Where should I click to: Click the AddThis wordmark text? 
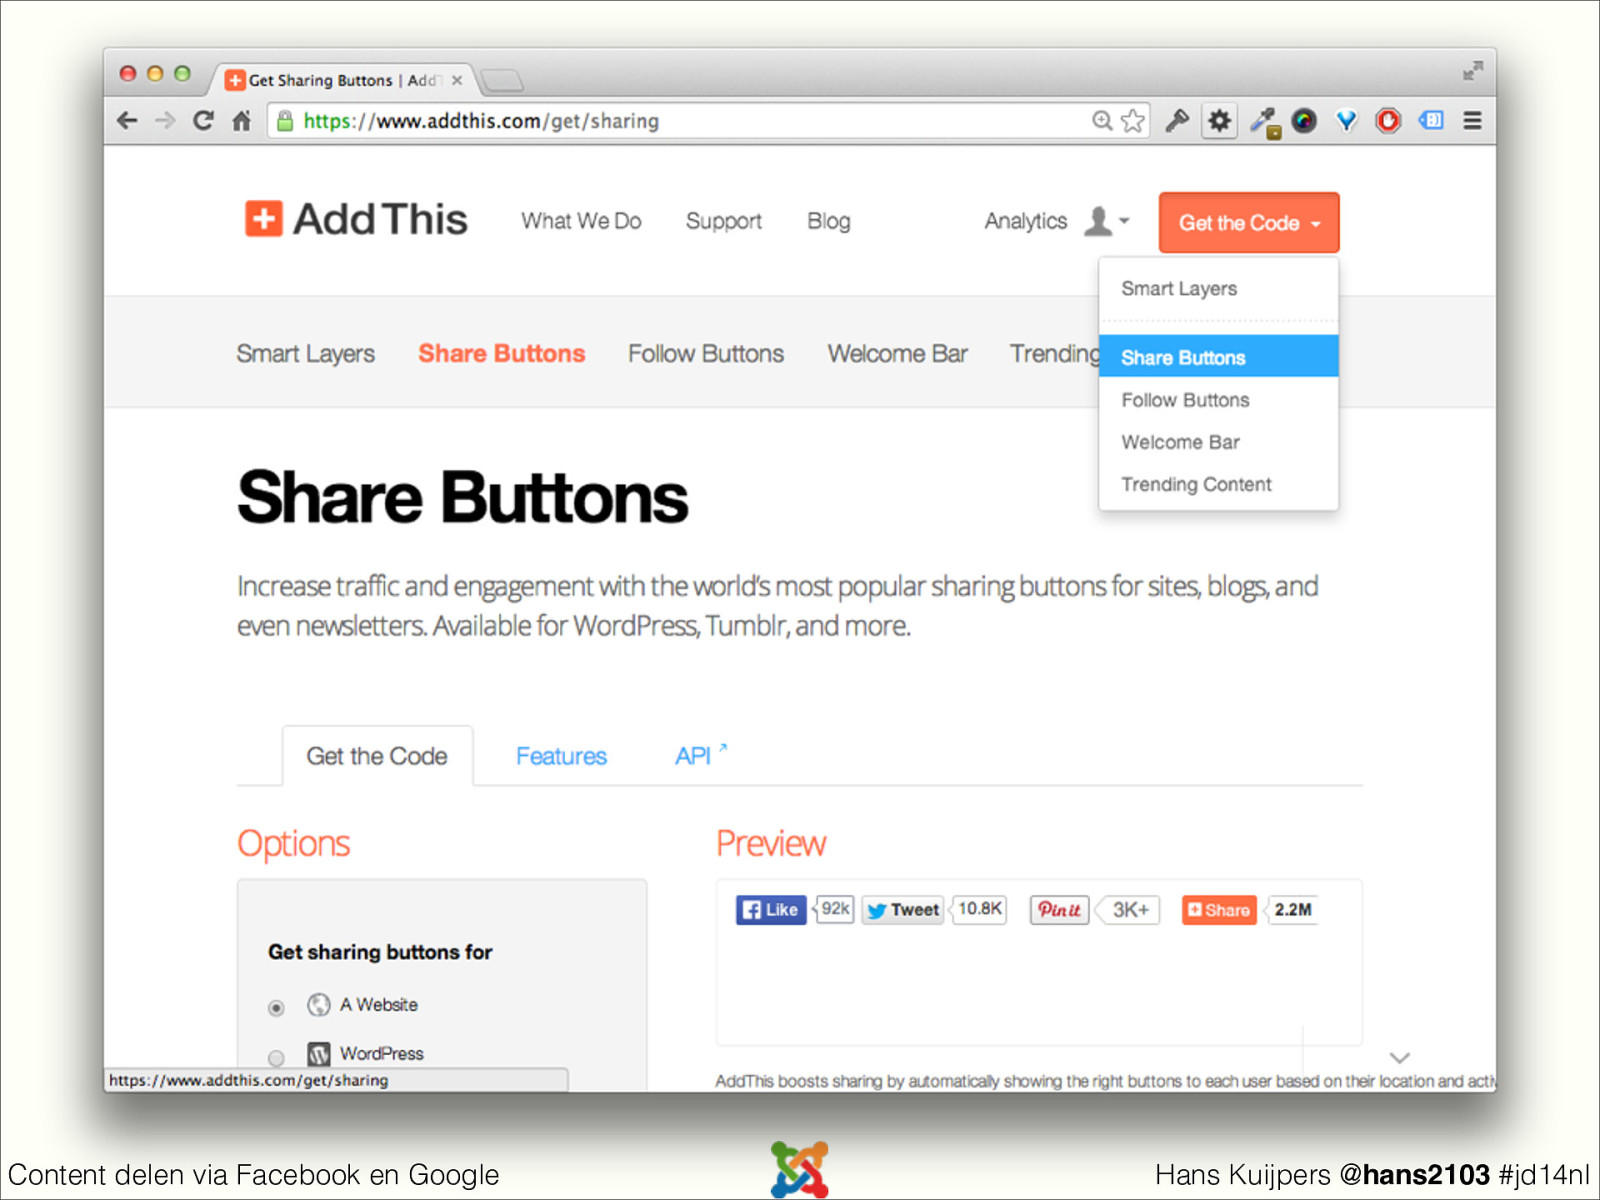coord(380,219)
